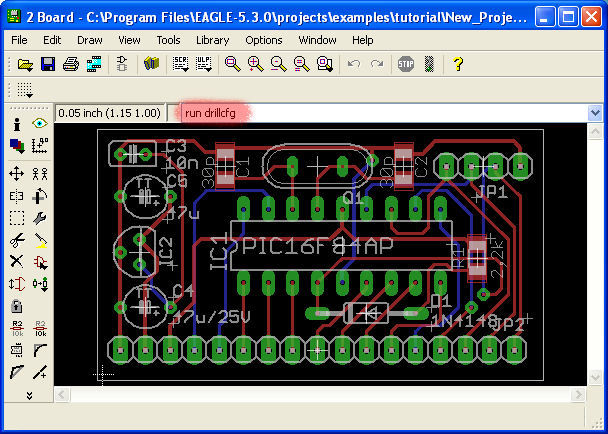Viewport: 608px width, 434px height.
Task: Open help with the question mark
Action: (458, 64)
